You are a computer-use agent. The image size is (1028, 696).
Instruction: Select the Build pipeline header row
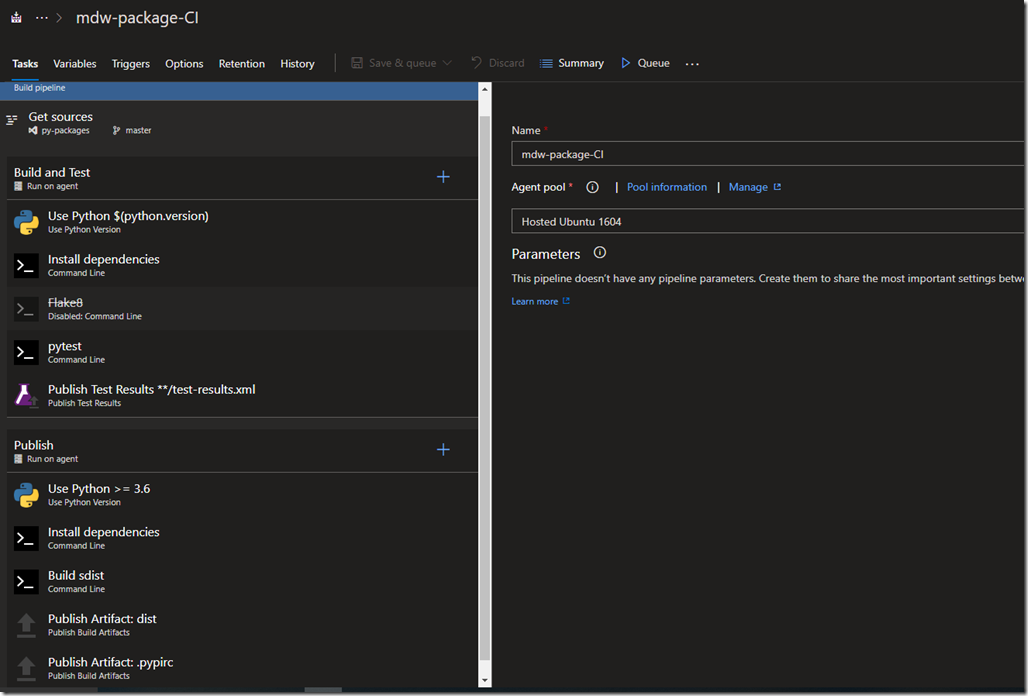pos(239,90)
